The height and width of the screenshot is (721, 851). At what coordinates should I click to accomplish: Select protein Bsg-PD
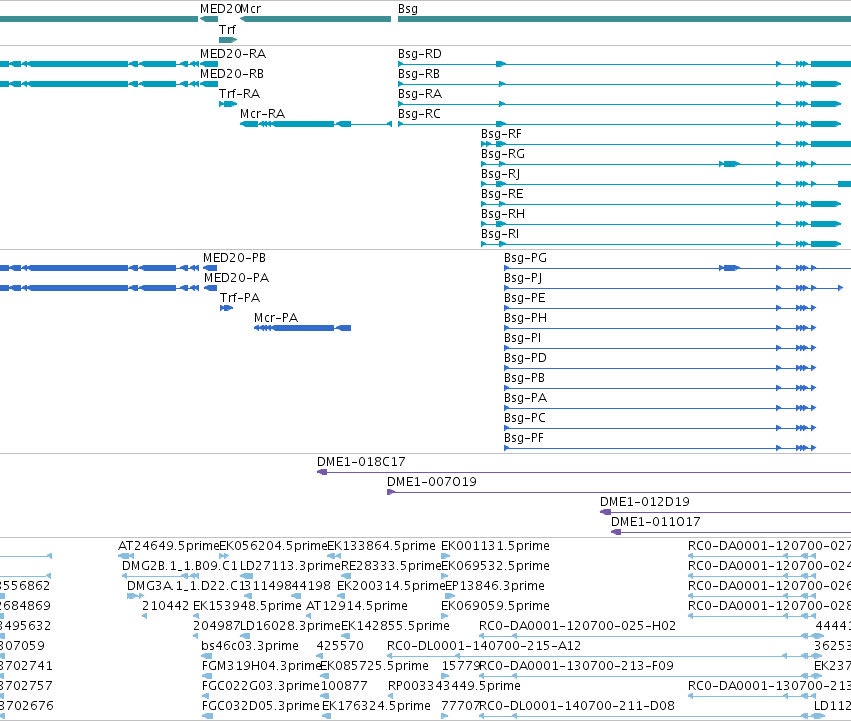525,358
